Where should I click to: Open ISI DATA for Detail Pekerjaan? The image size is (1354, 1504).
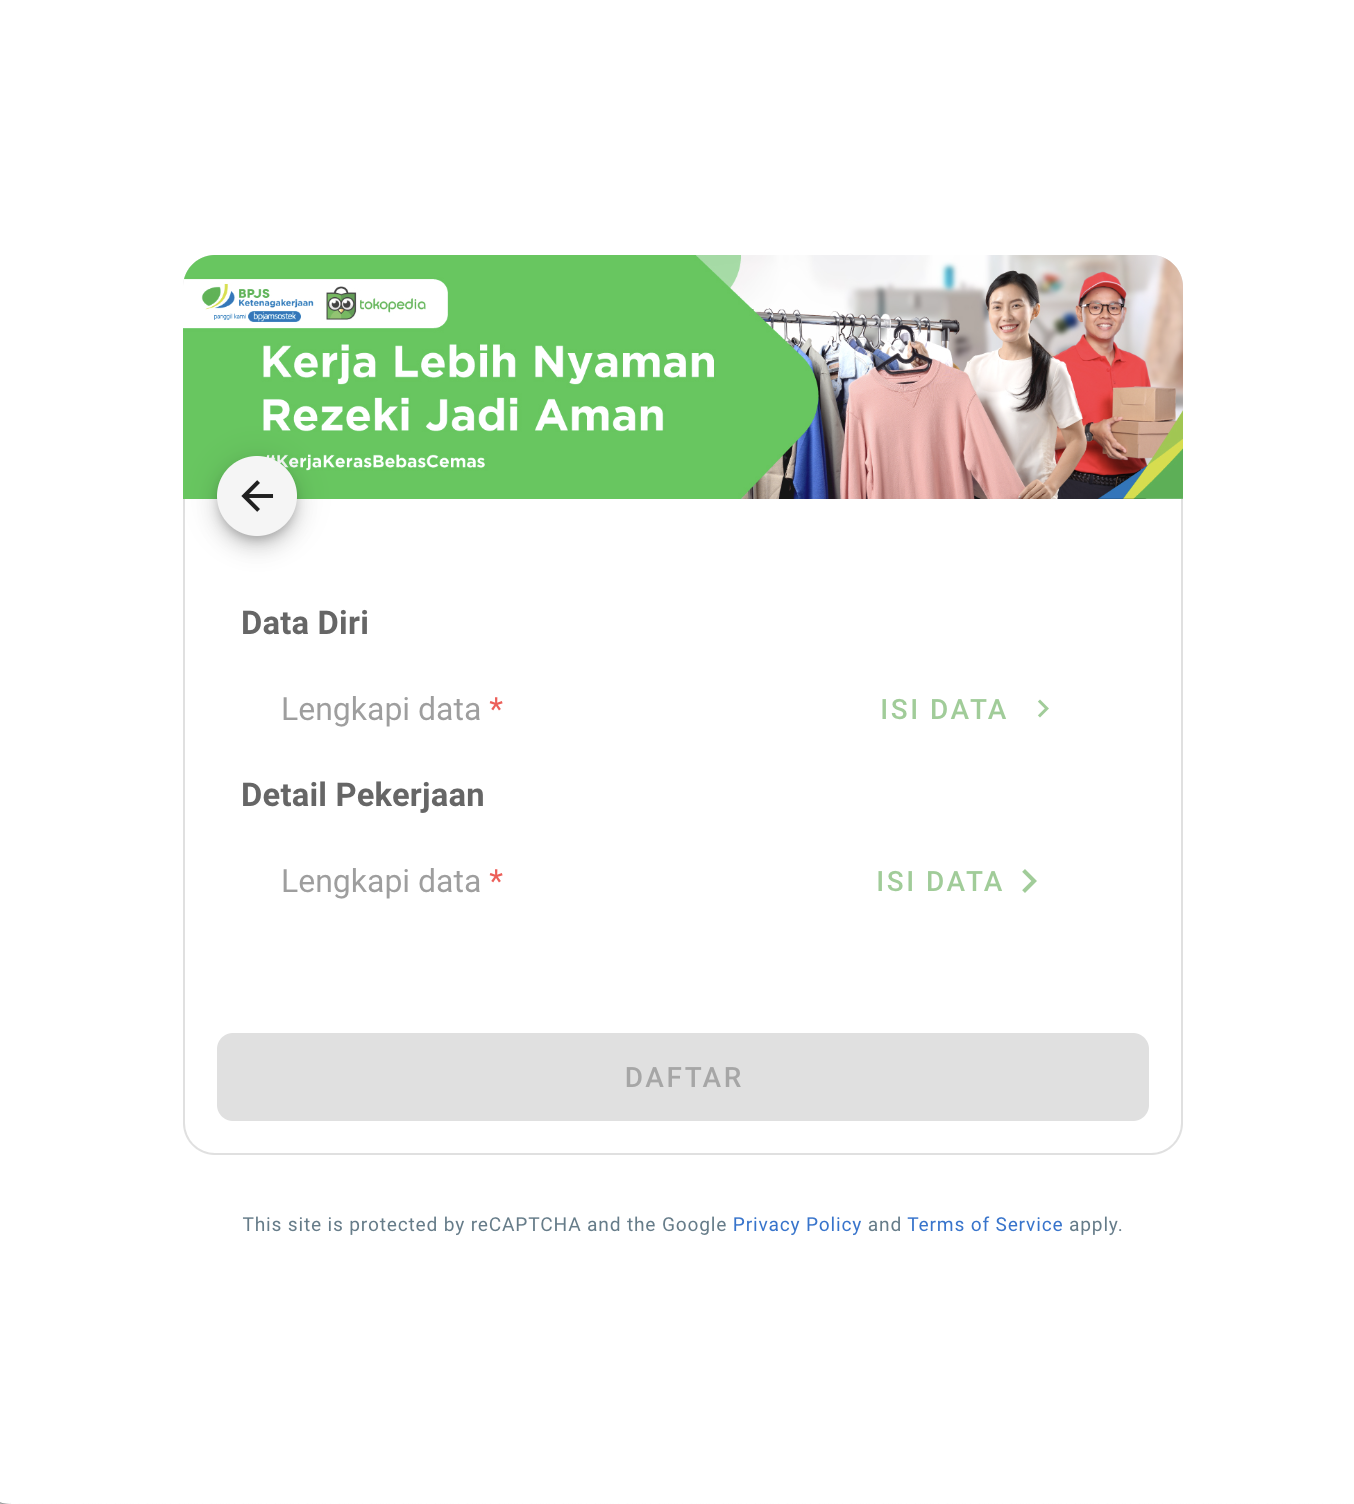[x=939, y=881]
